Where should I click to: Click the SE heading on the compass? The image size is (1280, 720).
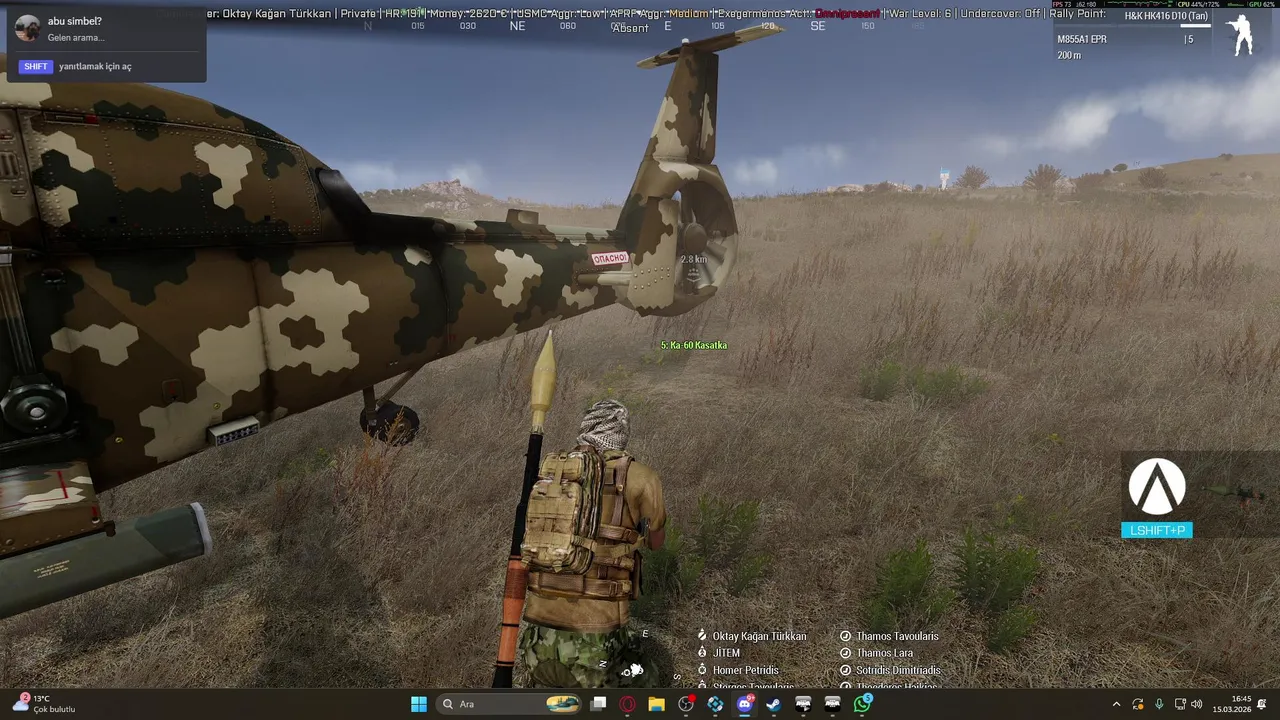(x=818, y=26)
